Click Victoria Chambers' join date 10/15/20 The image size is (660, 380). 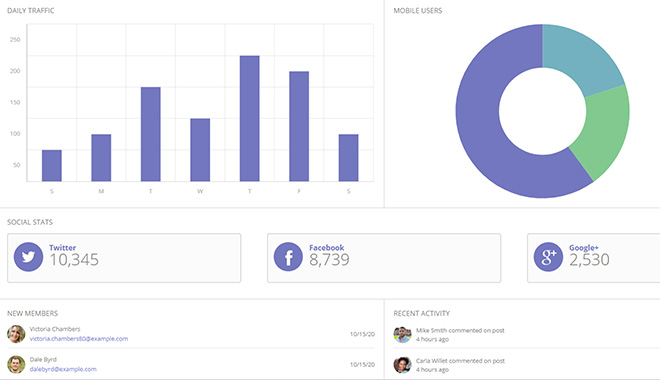362,334
